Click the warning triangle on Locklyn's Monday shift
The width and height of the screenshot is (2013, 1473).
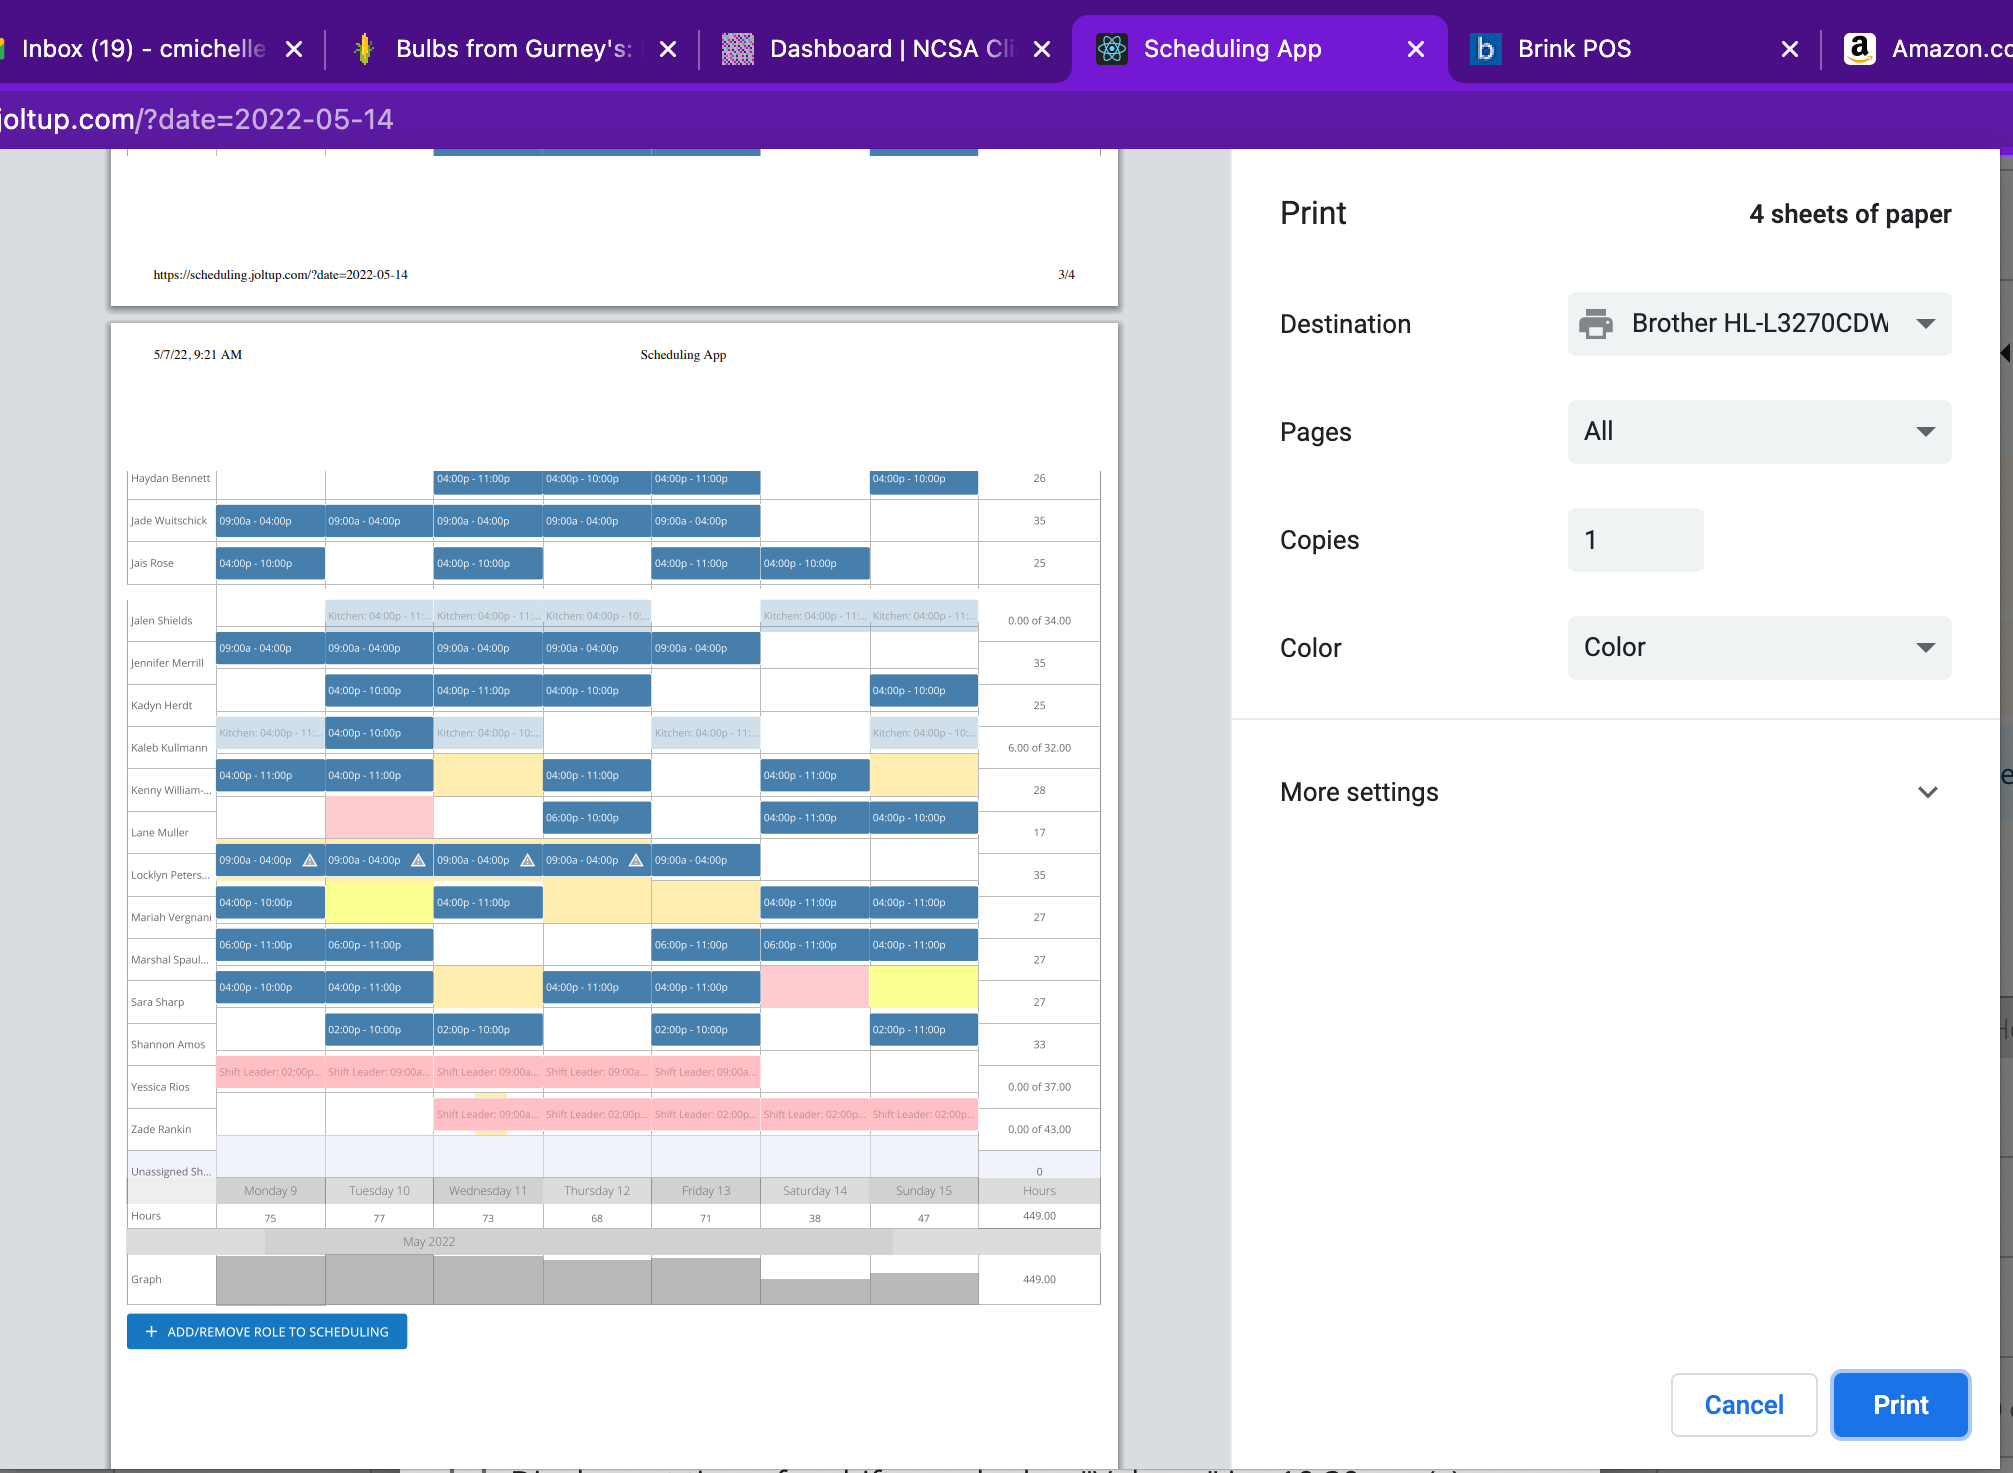click(309, 859)
